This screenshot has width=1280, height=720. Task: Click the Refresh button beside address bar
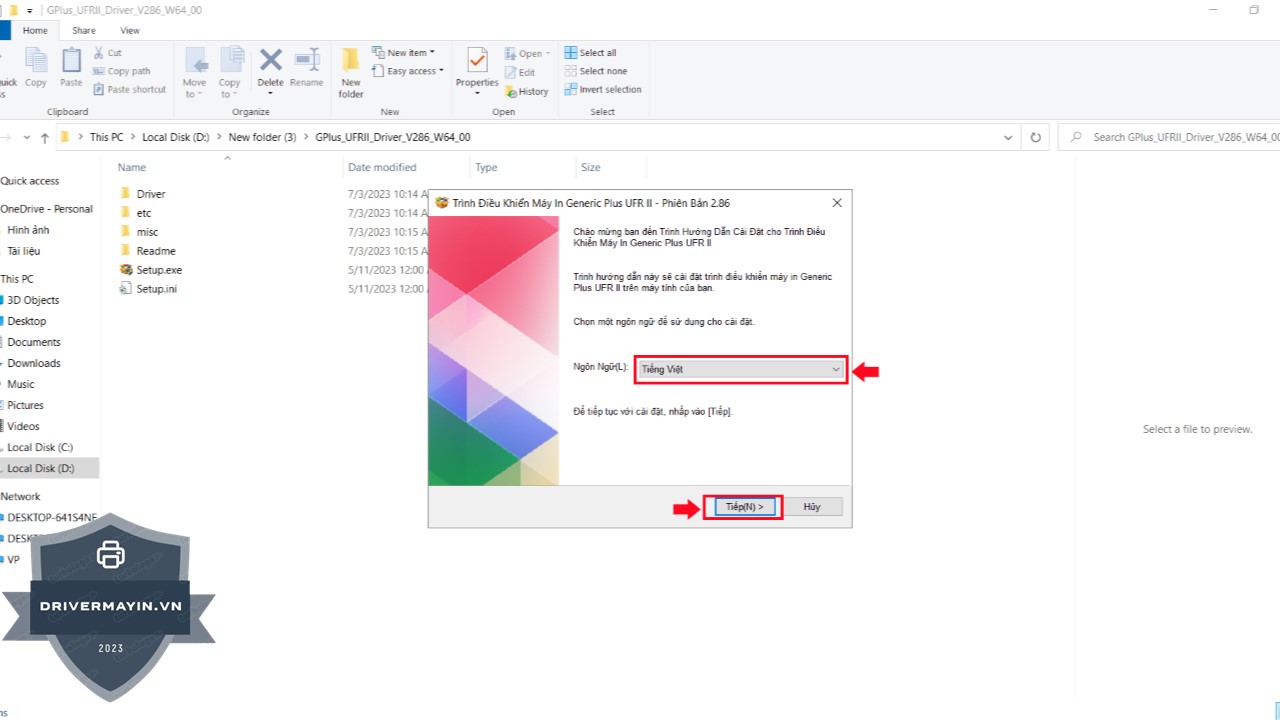(x=1036, y=137)
